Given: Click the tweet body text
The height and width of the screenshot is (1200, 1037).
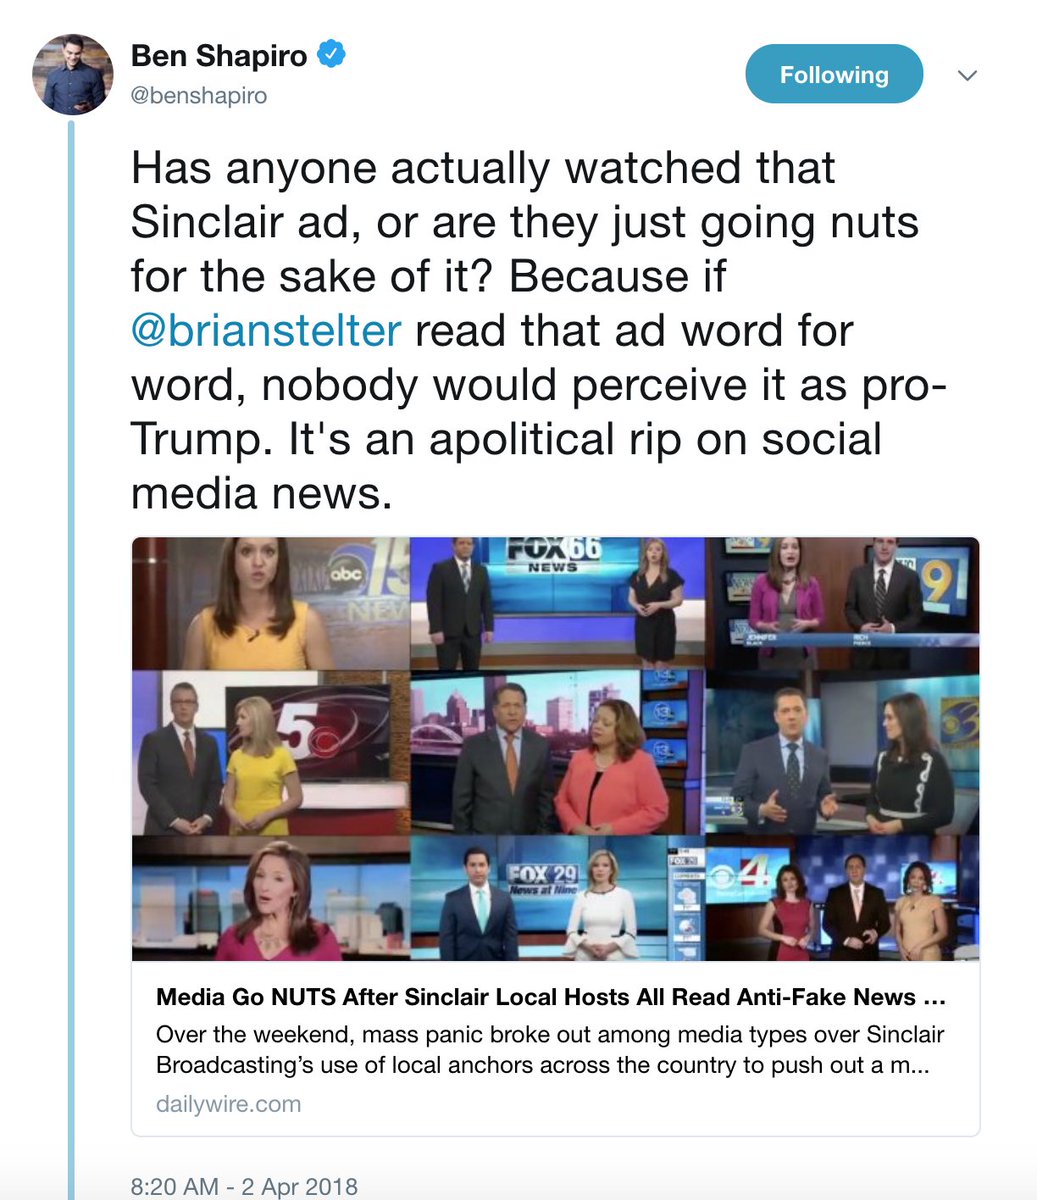Looking at the screenshot, I should pos(525,331).
